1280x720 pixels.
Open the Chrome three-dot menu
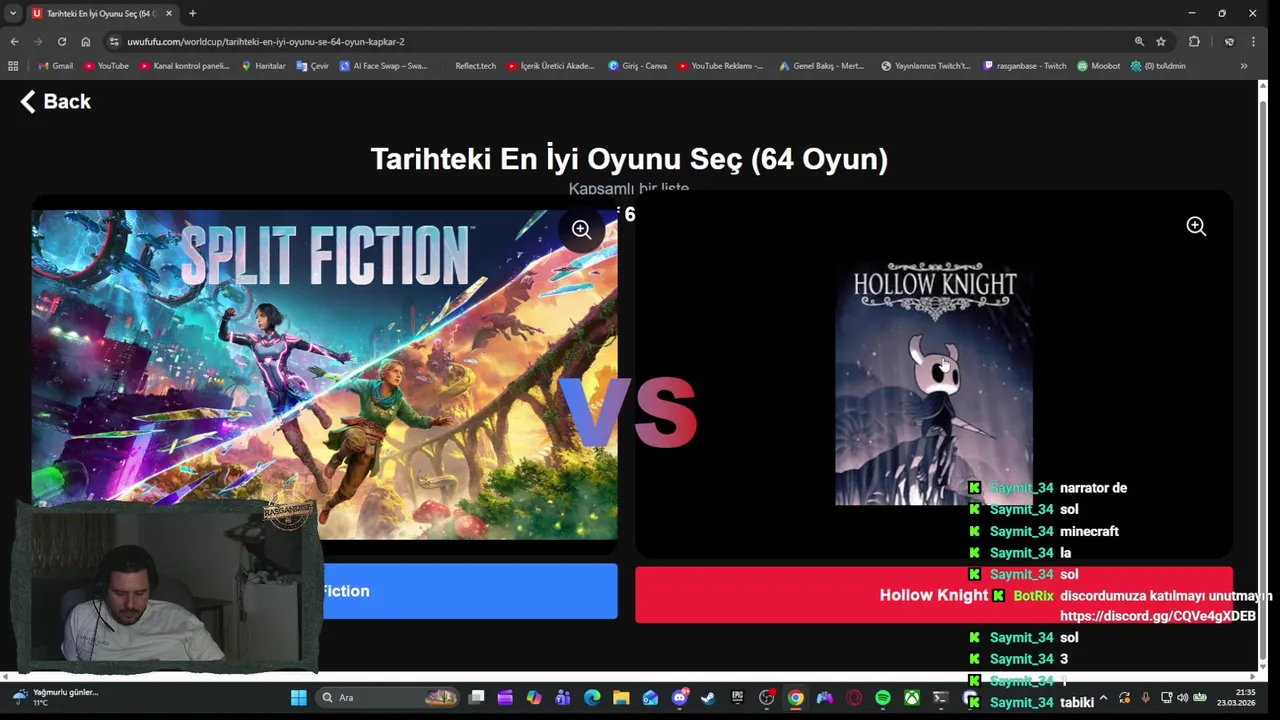(x=1253, y=41)
